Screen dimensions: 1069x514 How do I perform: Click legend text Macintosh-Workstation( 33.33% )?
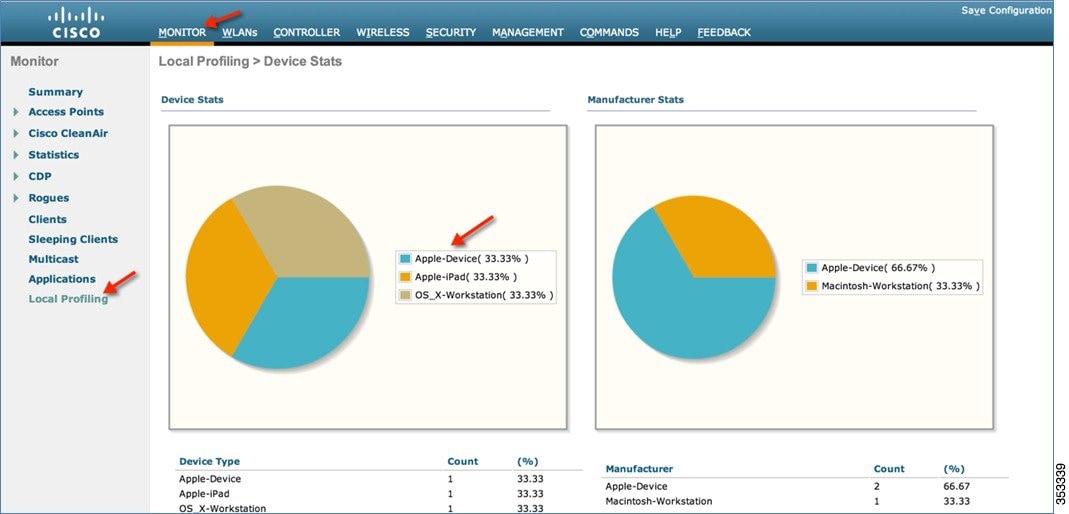point(901,286)
